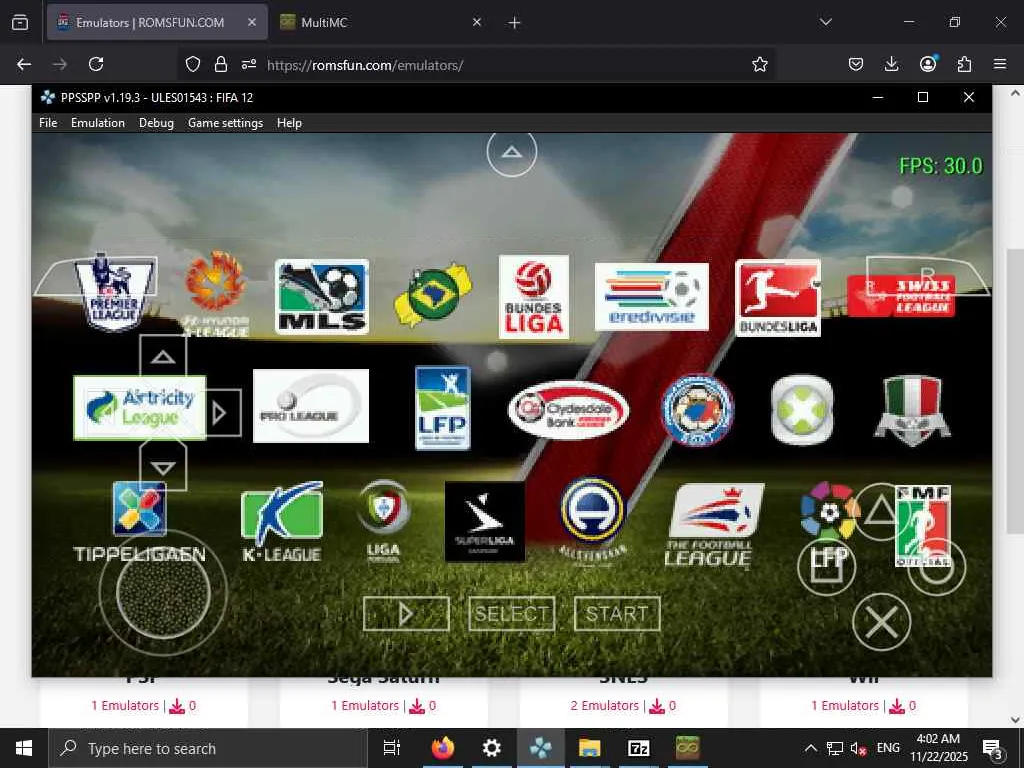Reload the romsfun.com page

[96, 64]
